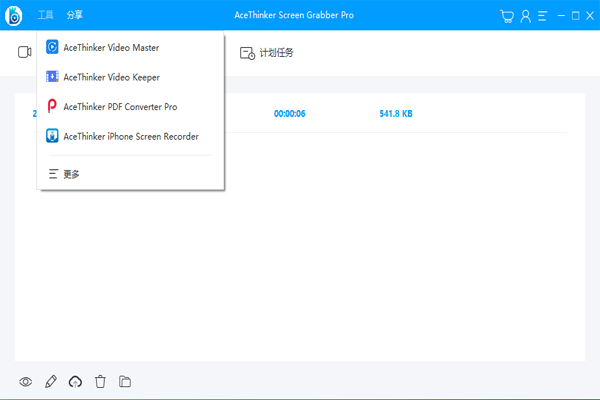Select AceThinker iPhone Screen Recorder entry

[x=130, y=136]
